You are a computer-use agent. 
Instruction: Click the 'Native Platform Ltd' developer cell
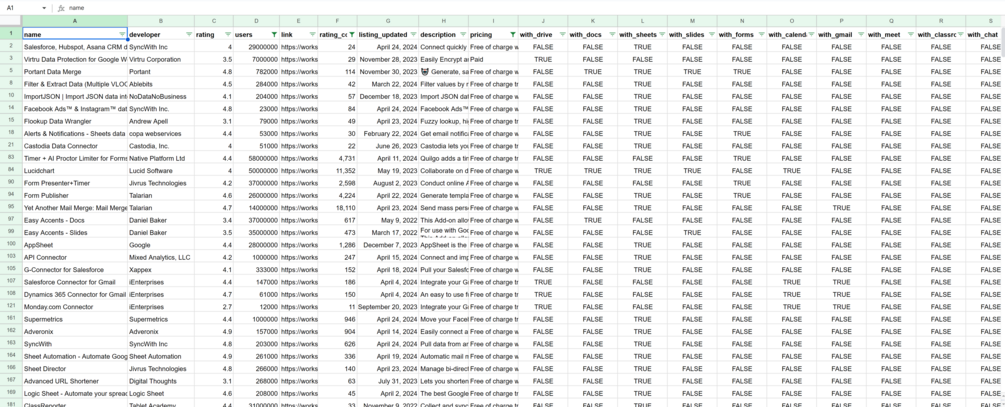(161, 158)
